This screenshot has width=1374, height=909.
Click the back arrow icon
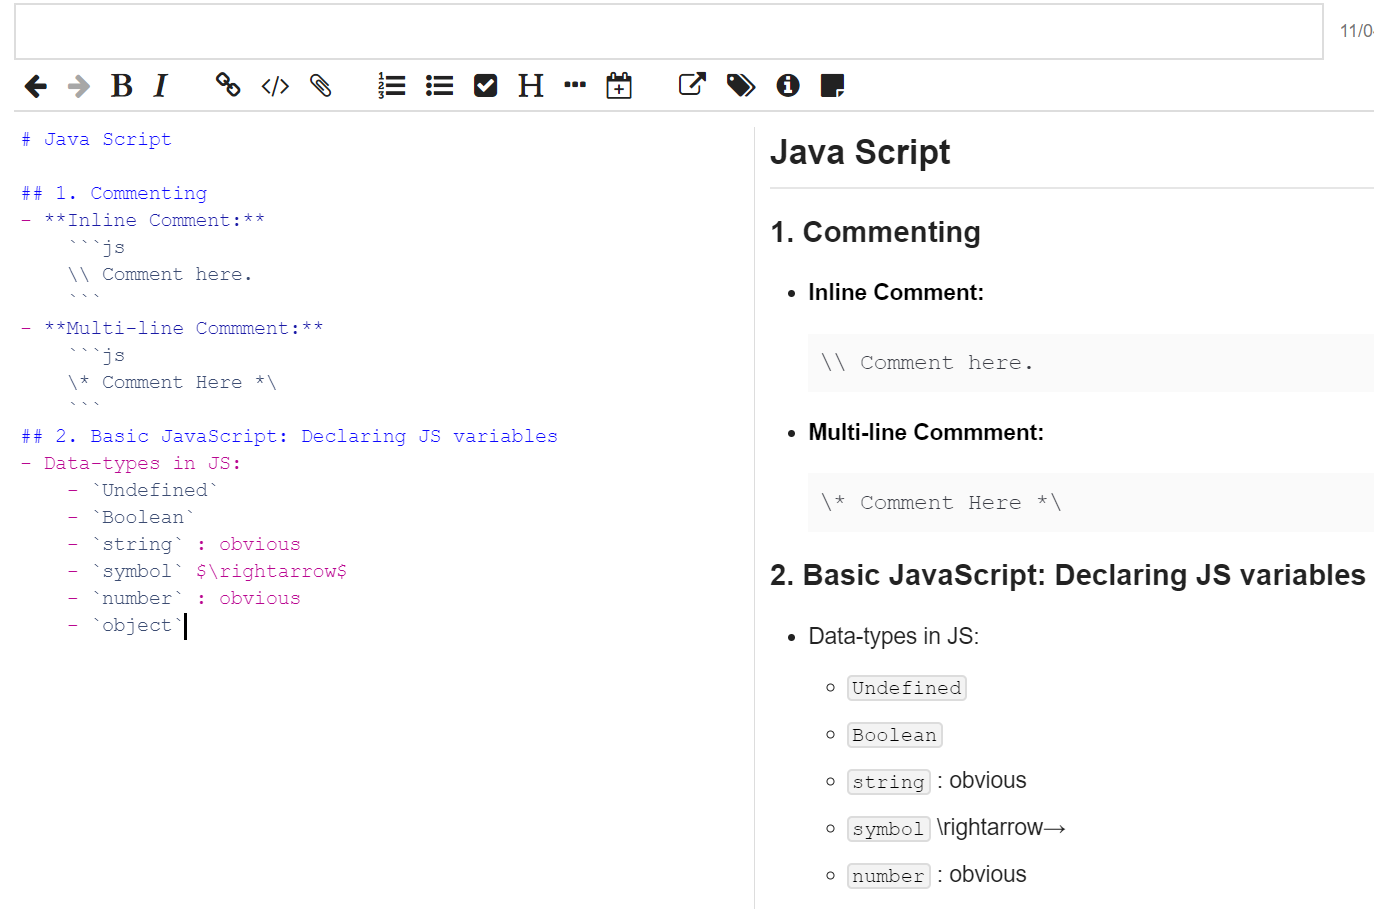coord(36,86)
